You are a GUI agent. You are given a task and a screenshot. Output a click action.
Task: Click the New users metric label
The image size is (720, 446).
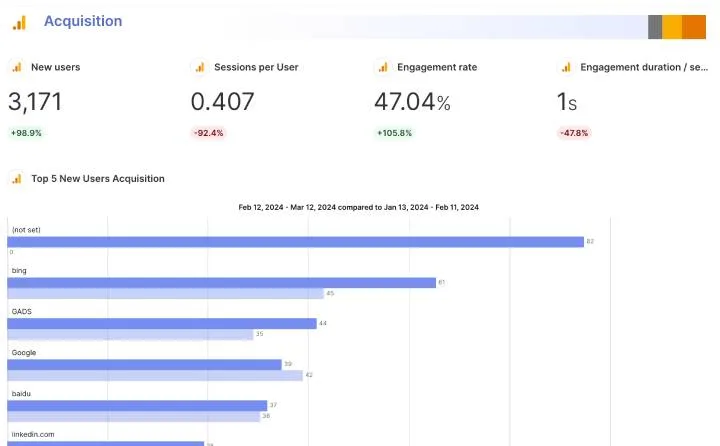pos(56,67)
